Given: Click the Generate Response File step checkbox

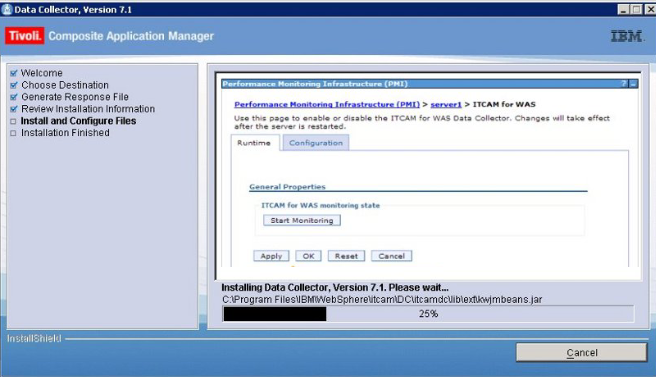Looking at the screenshot, I should (13, 97).
